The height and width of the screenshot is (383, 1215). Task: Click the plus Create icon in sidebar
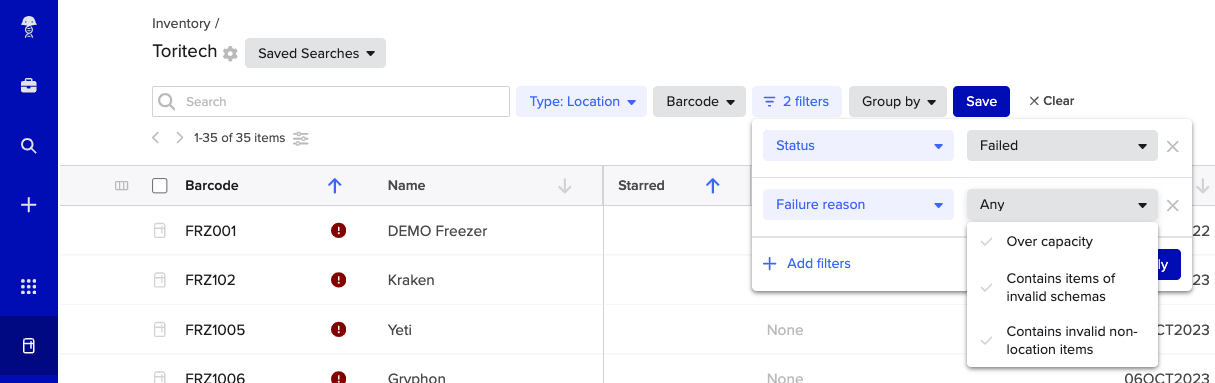point(29,205)
